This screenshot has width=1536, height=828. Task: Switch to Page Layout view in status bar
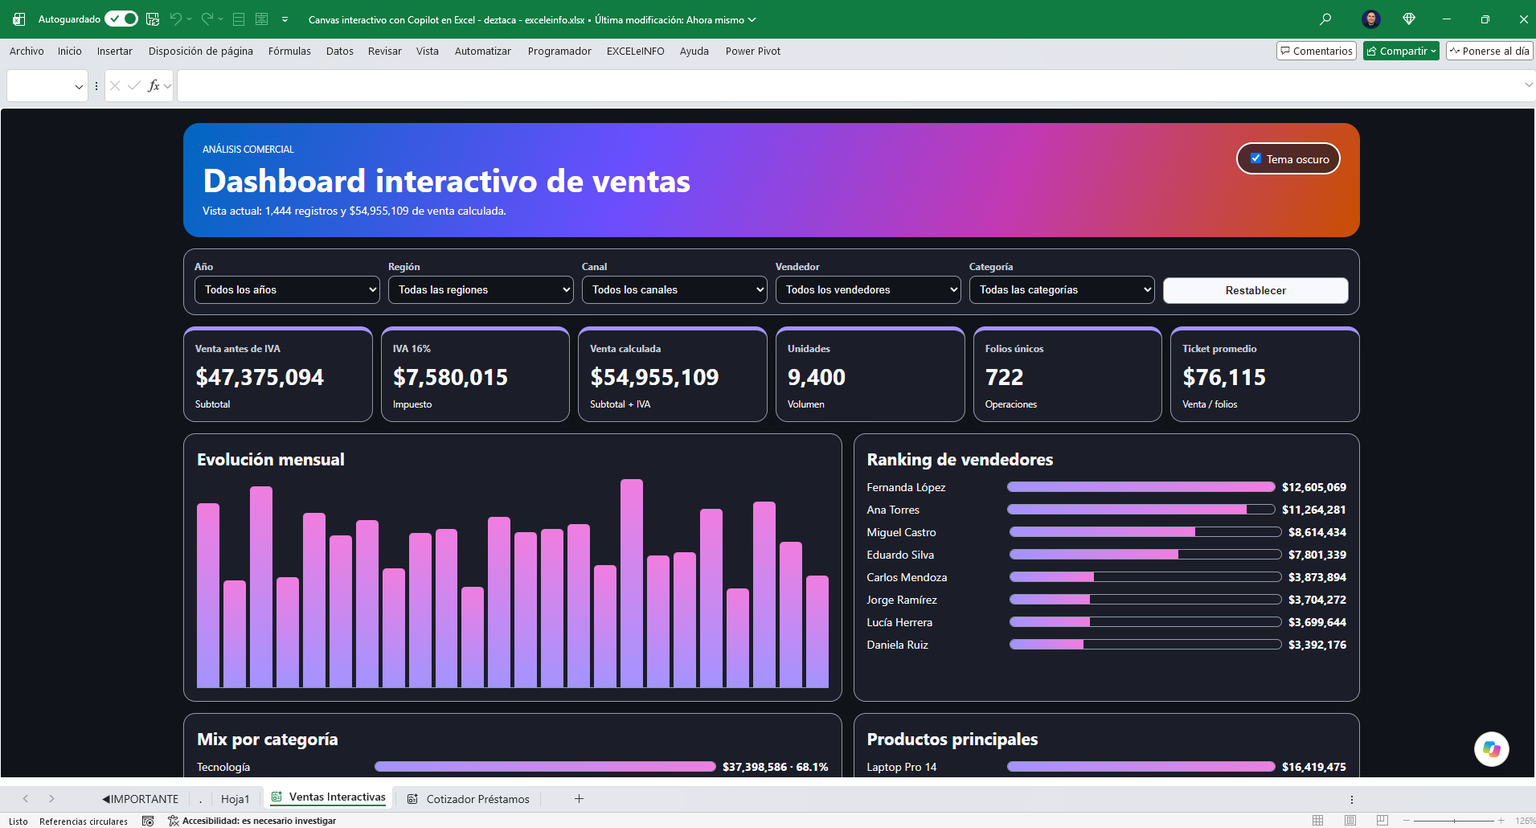(1350, 821)
